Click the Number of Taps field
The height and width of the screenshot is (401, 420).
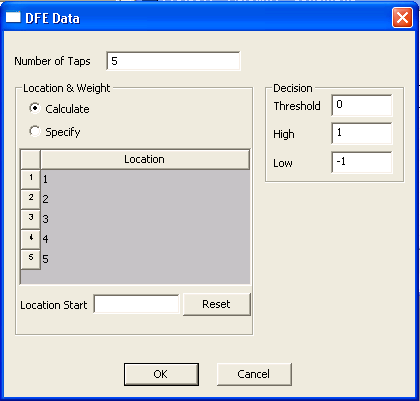(x=173, y=61)
